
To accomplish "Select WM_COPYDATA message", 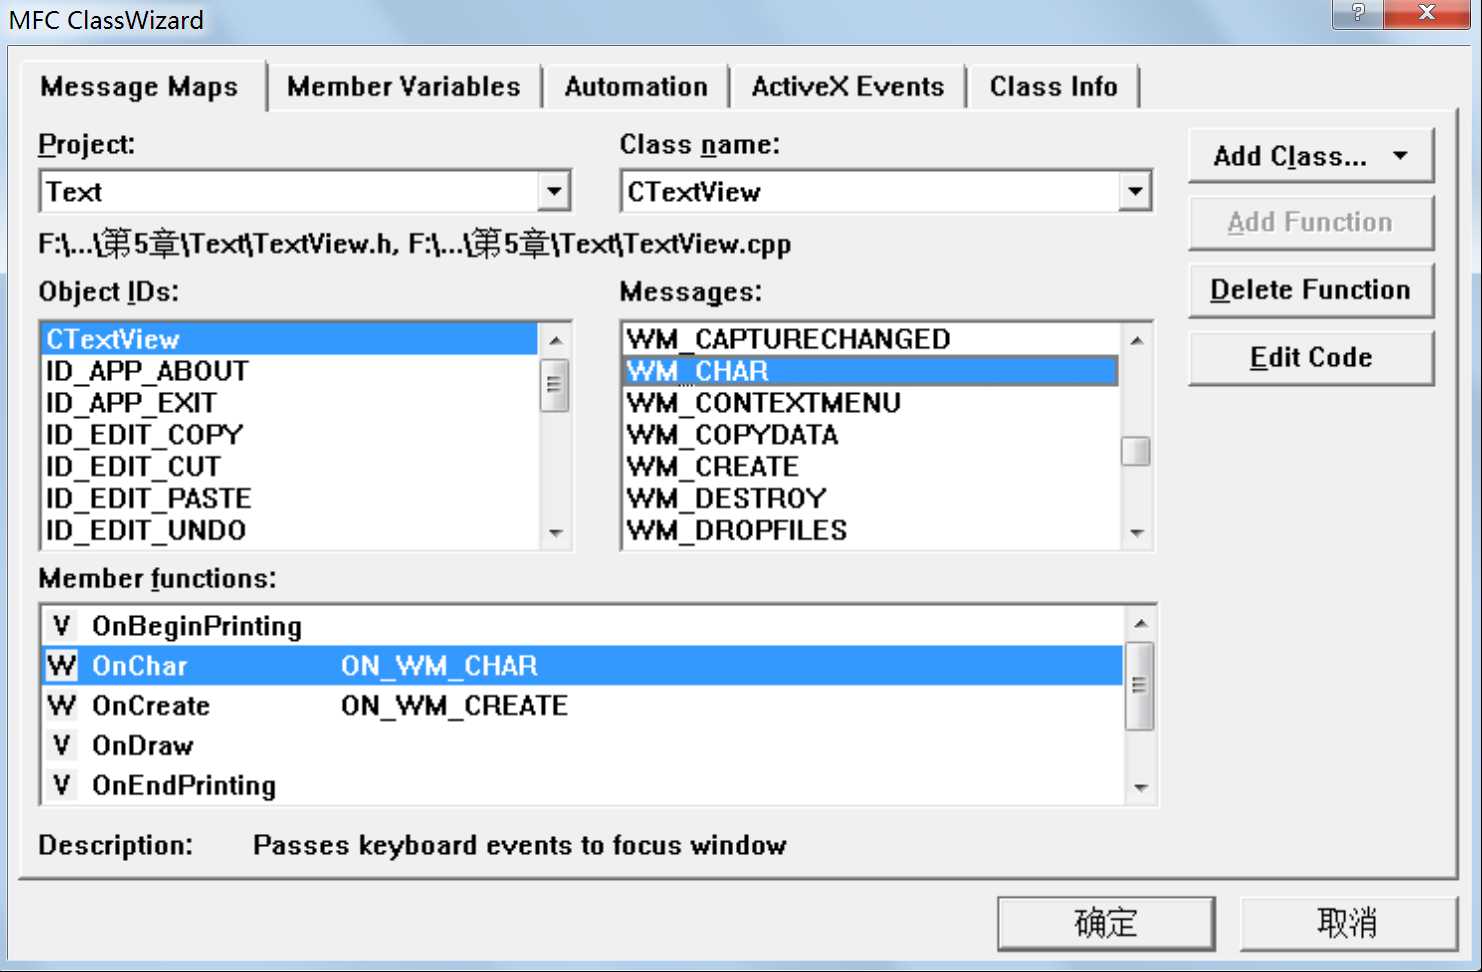I will point(871,435).
